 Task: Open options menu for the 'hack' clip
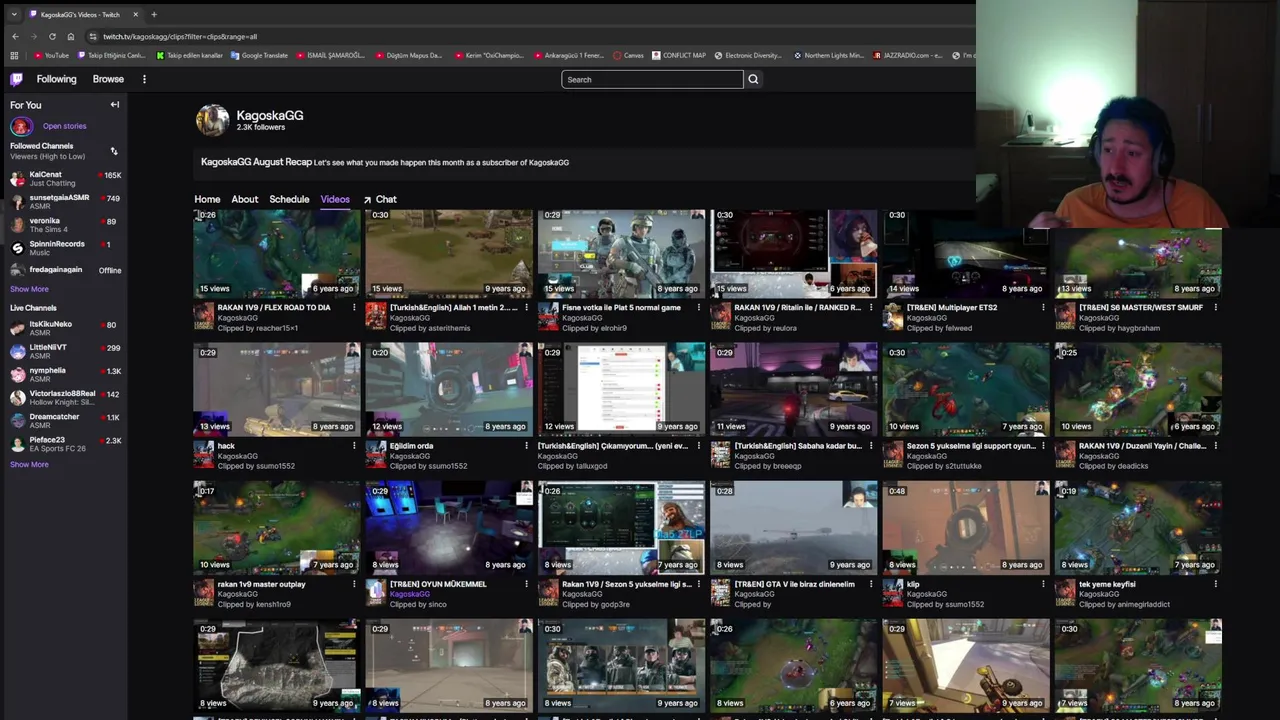[x=354, y=445]
